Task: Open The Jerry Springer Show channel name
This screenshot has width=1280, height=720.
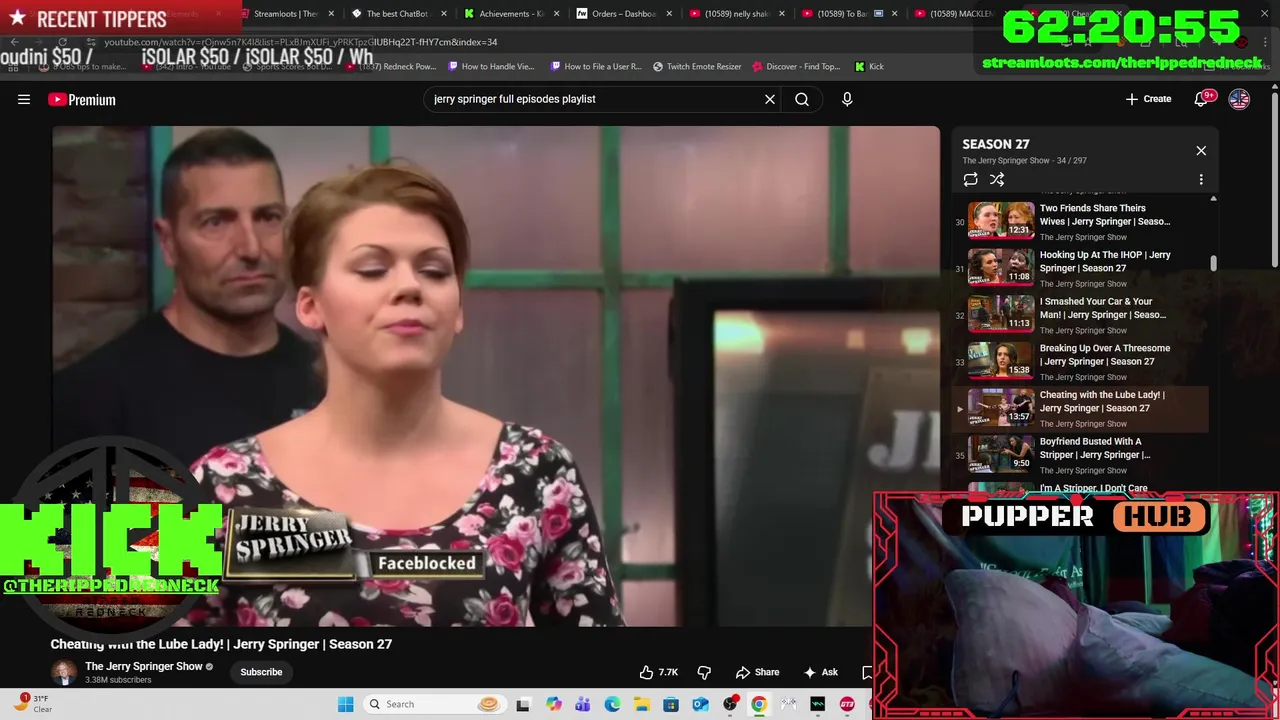Action: (144, 666)
